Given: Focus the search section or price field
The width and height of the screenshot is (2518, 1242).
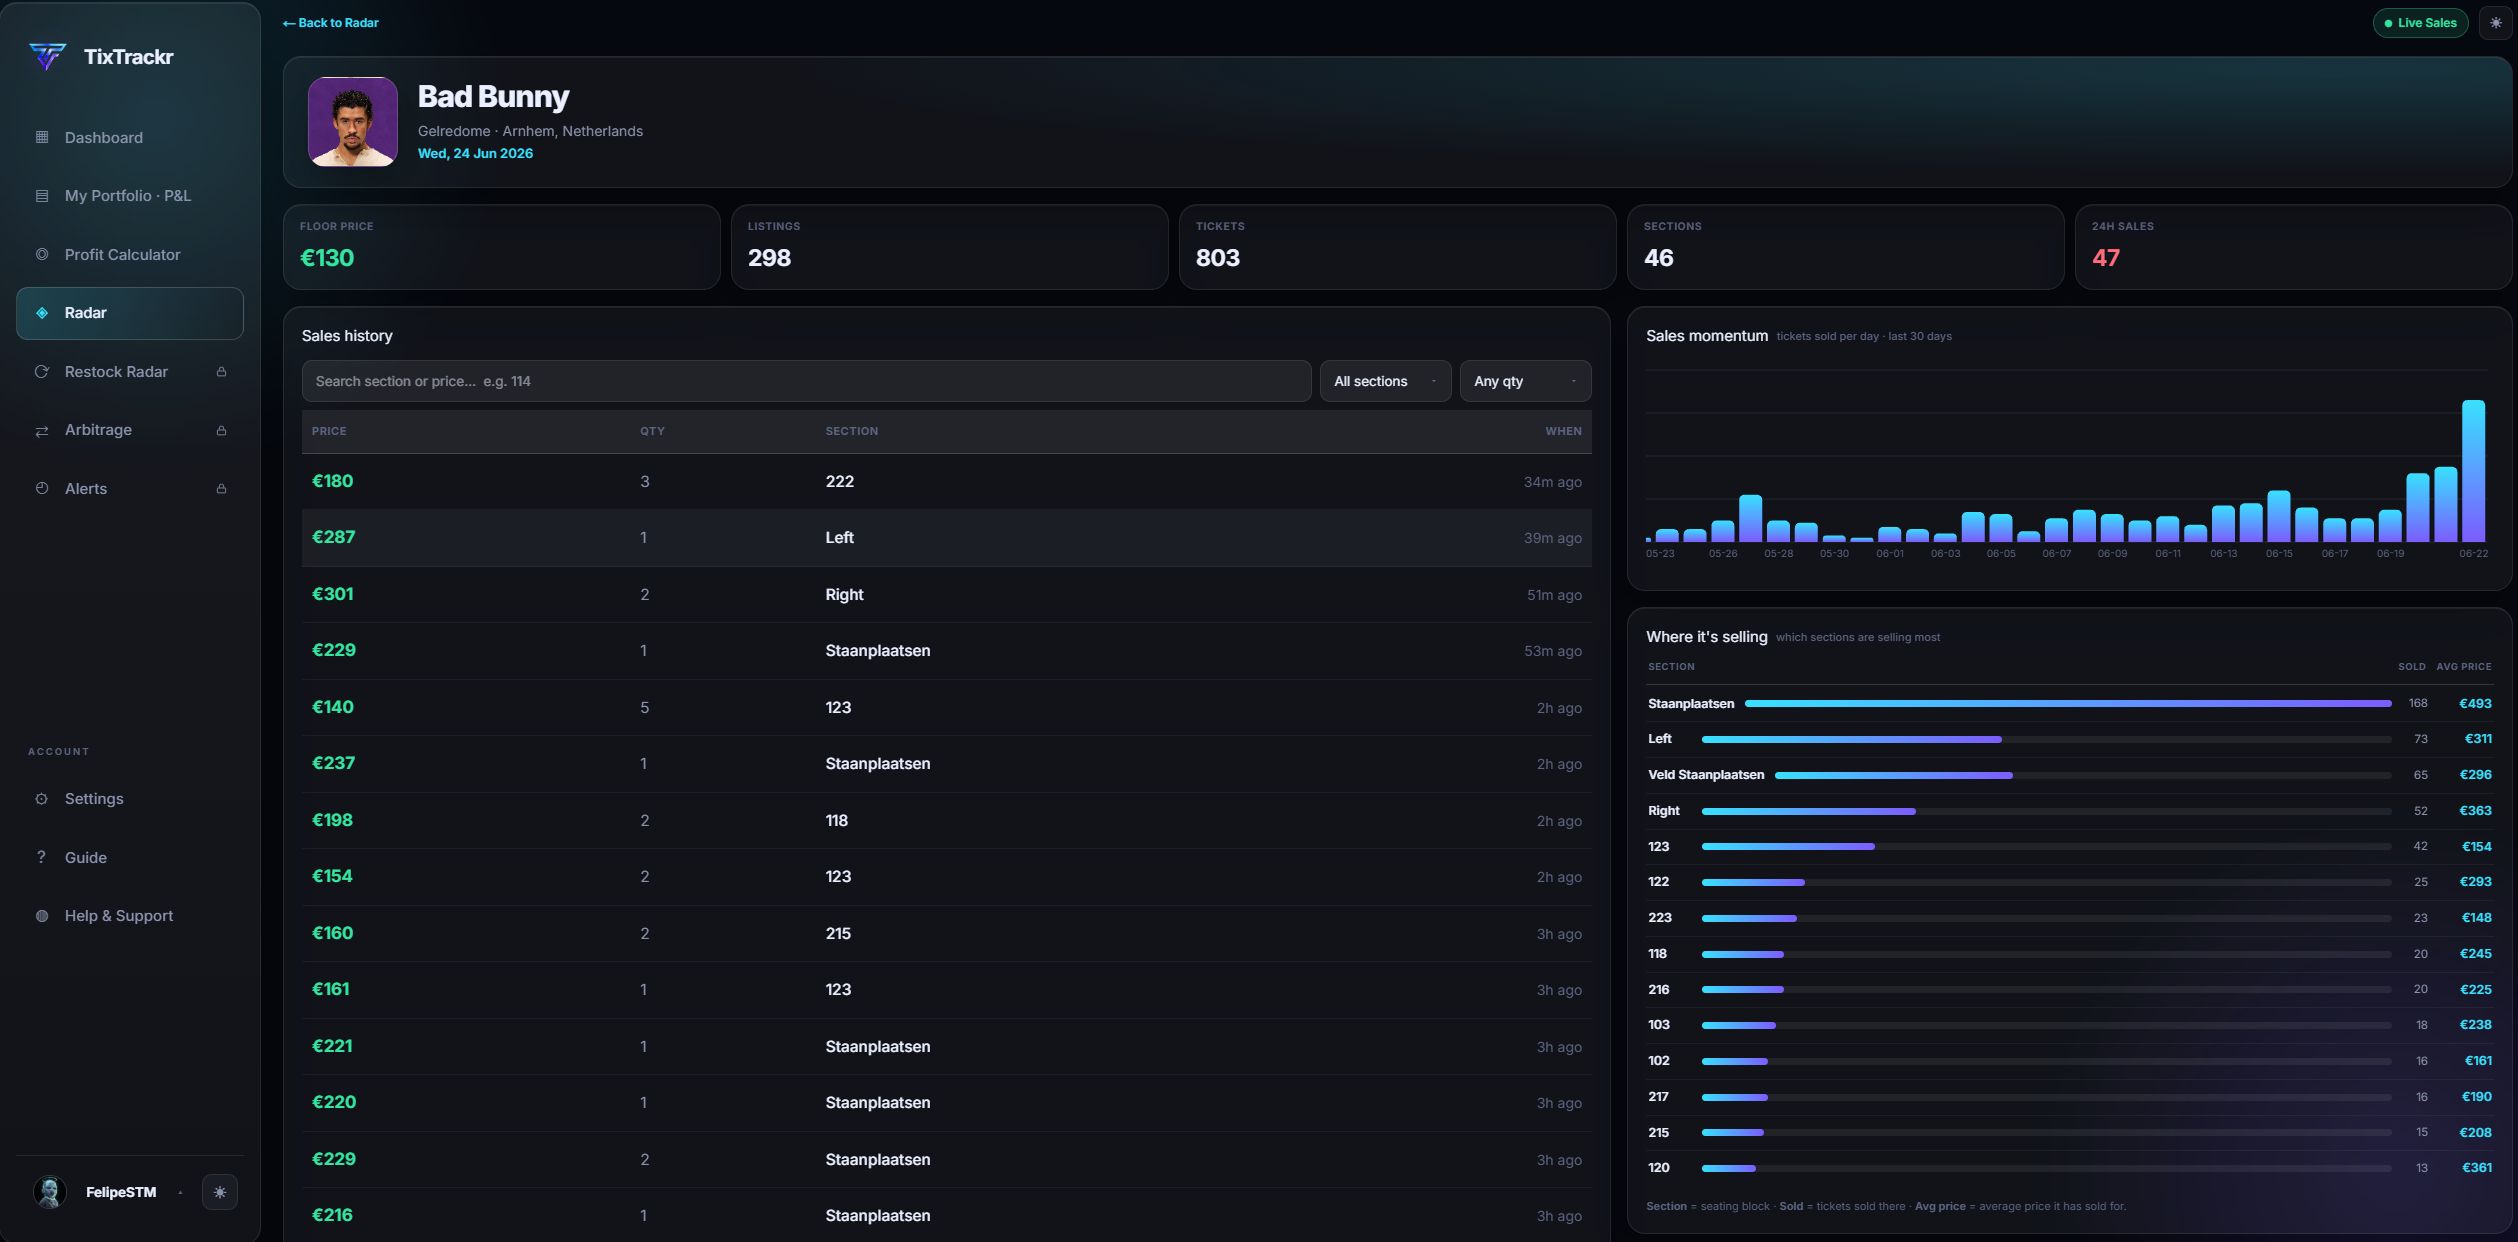Looking at the screenshot, I should 806,381.
